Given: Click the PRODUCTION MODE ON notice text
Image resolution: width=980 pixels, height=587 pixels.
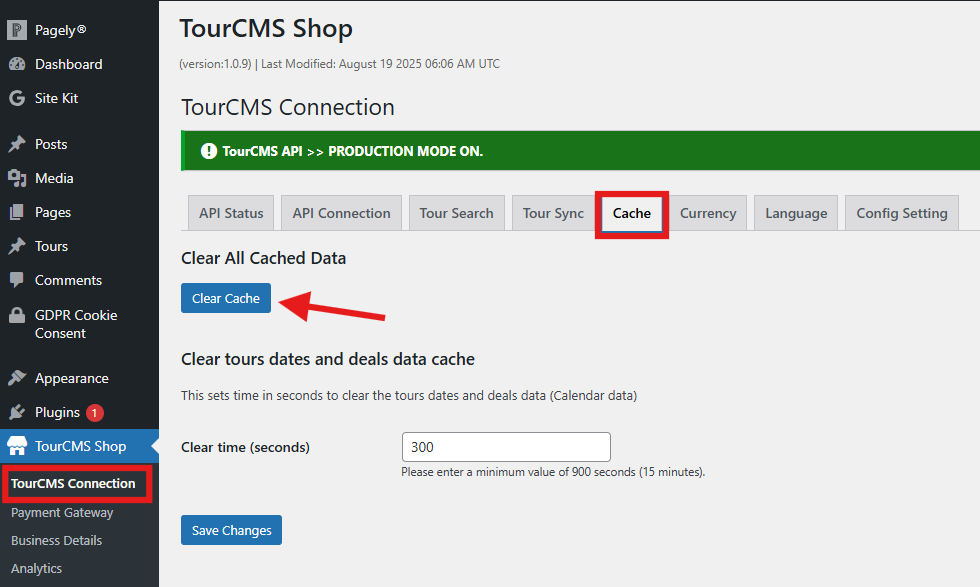Looking at the screenshot, I should click(352, 151).
